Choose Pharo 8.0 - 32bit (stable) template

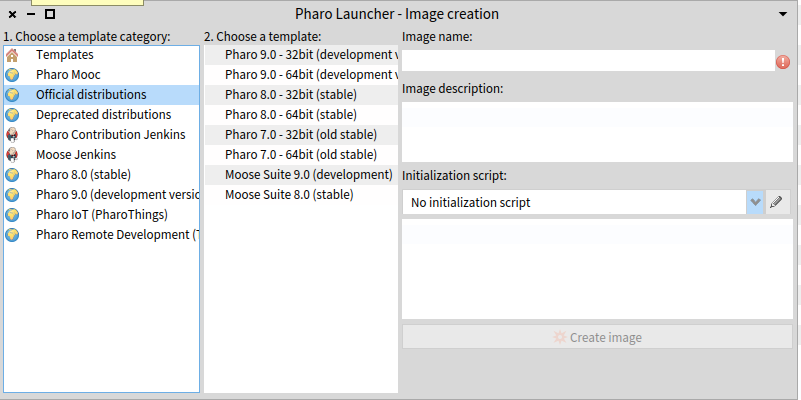(x=301, y=95)
